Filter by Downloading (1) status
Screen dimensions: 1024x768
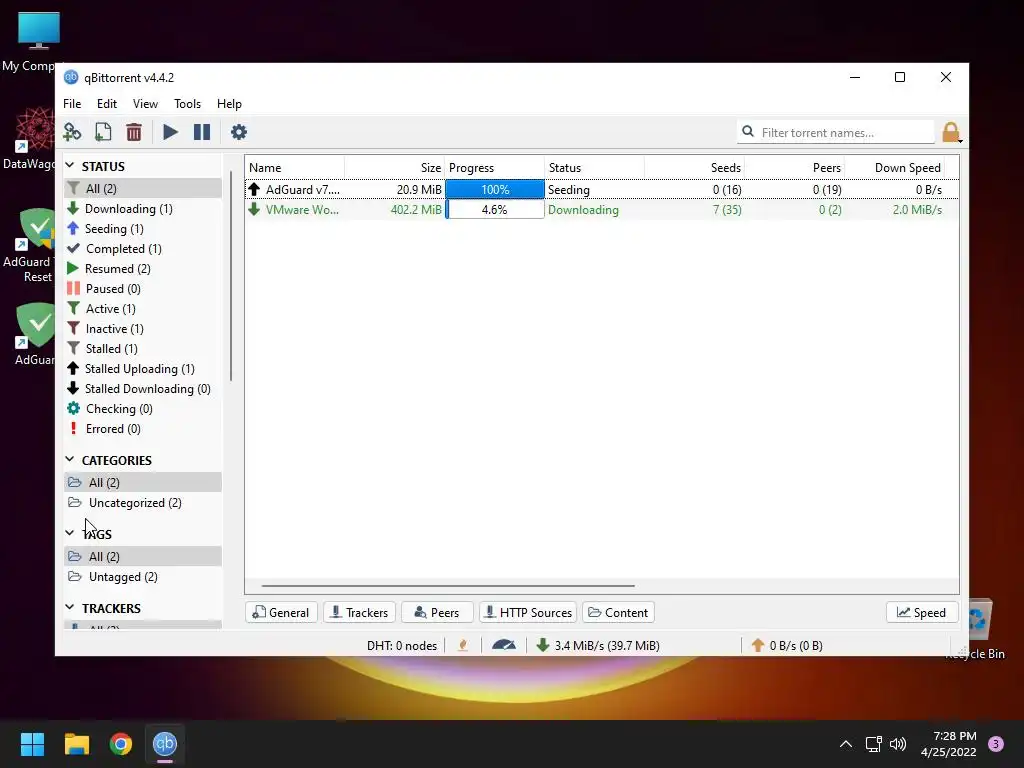(x=129, y=208)
